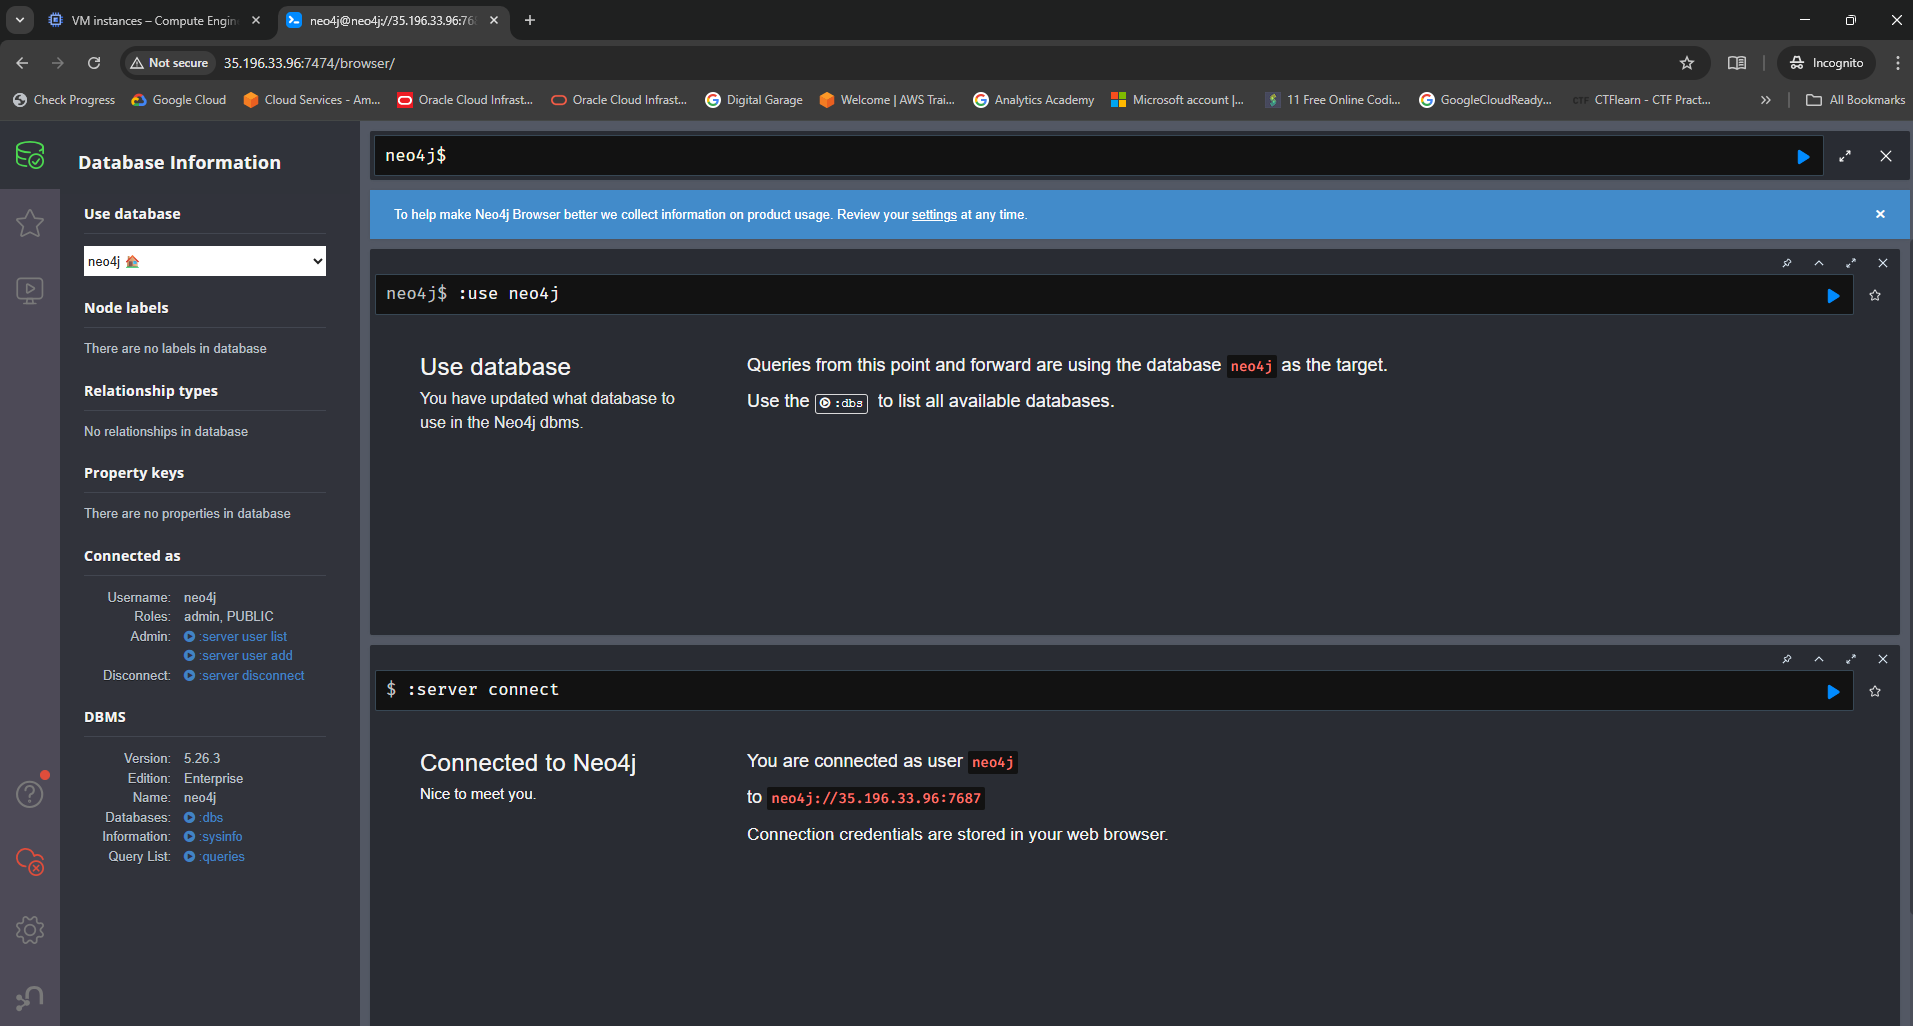The image size is (1913, 1026).
Task: Close the :use neo4j result frame
Action: [1883, 263]
